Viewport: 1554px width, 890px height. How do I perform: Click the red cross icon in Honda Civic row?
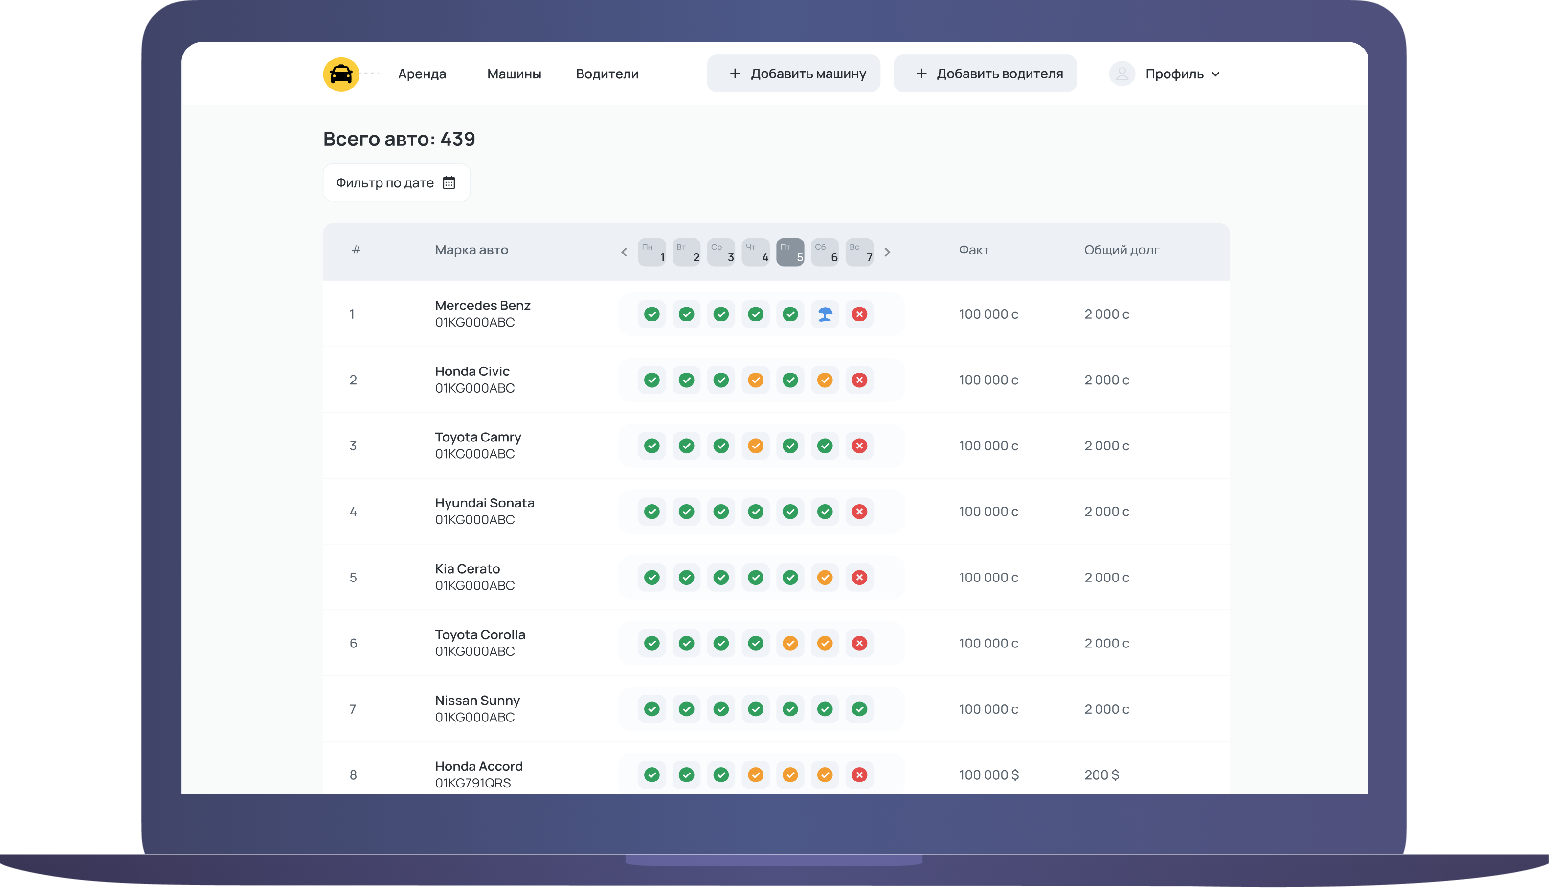[859, 380]
